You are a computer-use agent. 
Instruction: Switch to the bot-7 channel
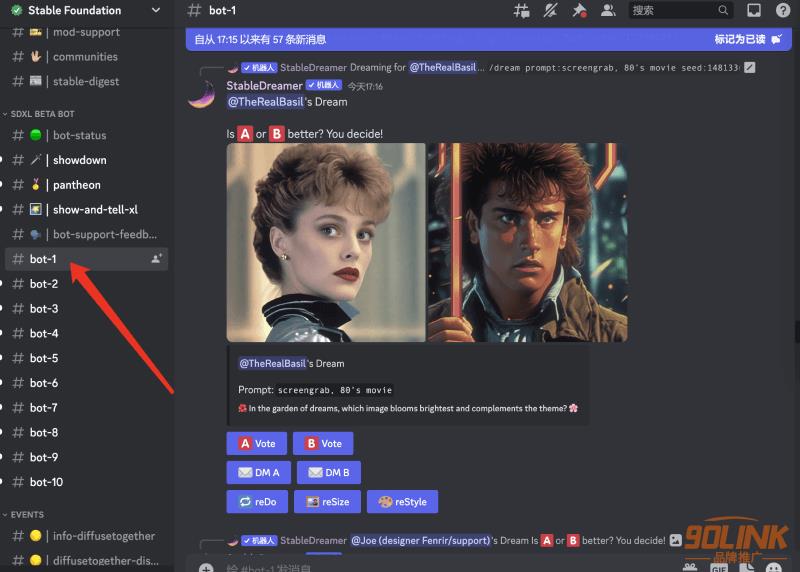click(87, 408)
